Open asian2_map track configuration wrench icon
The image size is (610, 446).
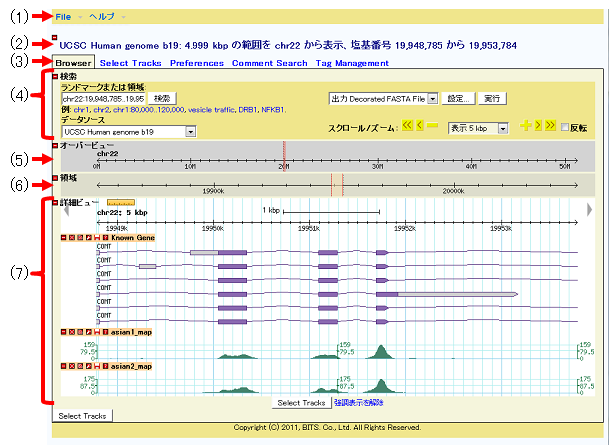[89, 366]
